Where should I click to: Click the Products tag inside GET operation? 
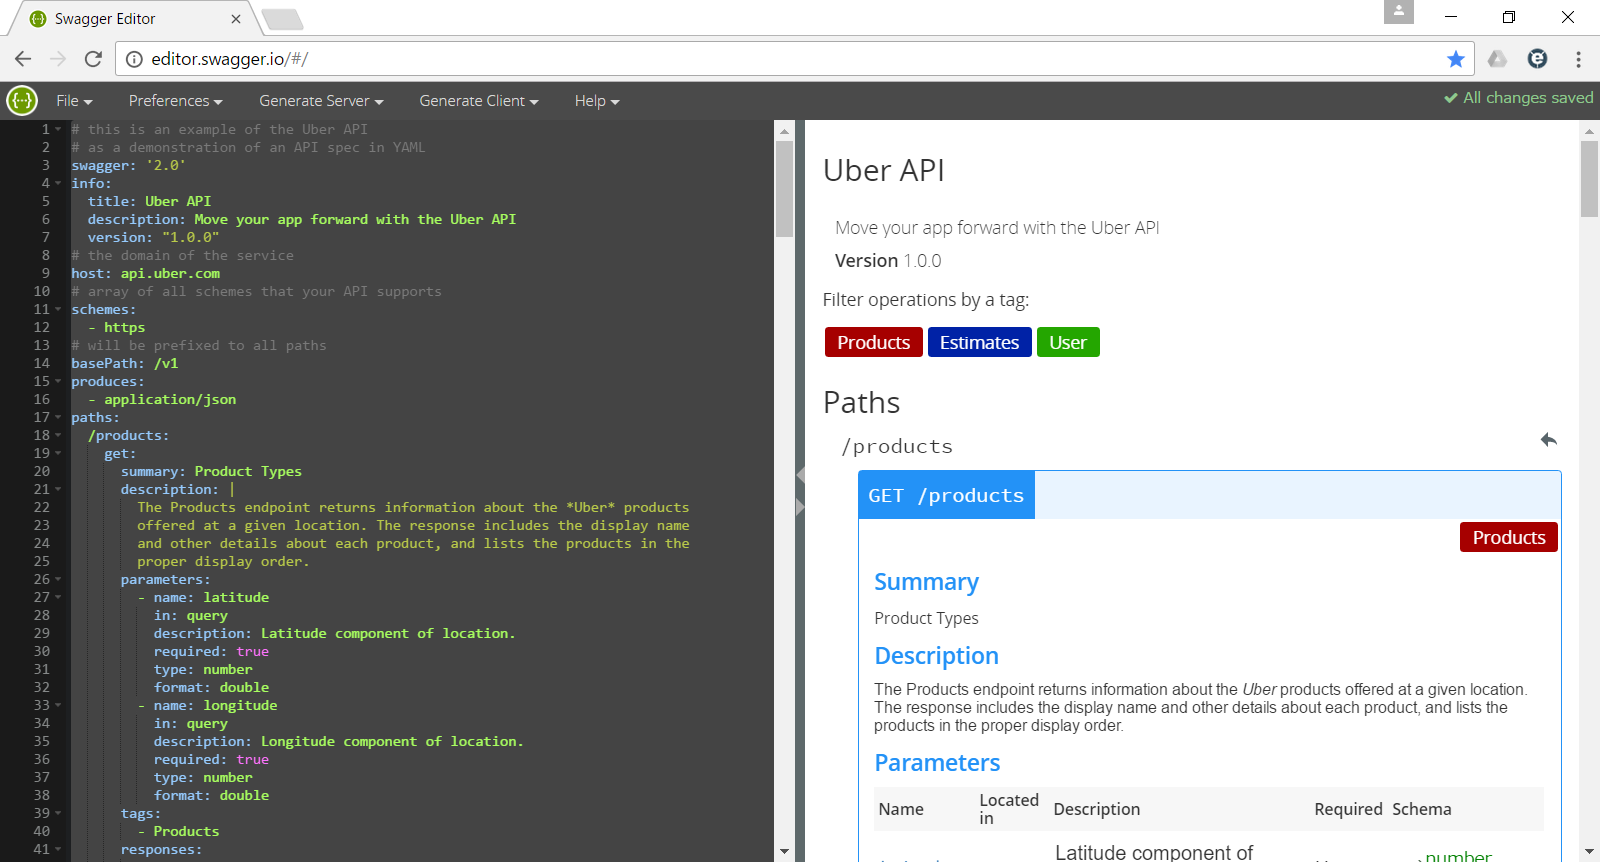tap(1509, 537)
